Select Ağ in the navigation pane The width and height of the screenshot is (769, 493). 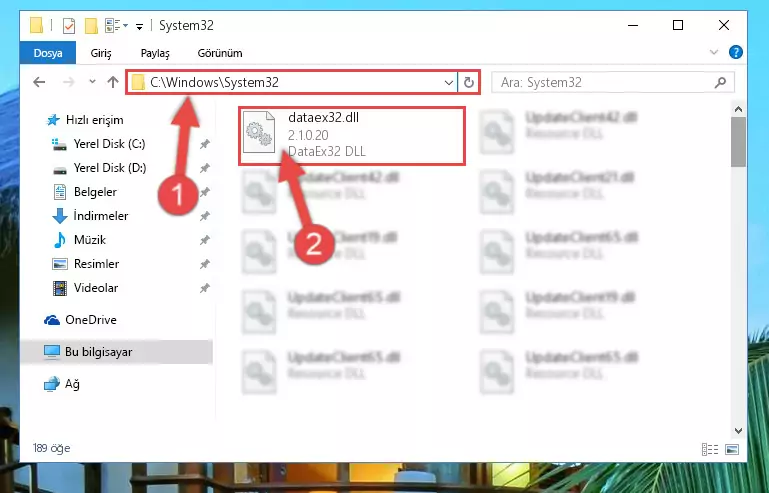pos(72,384)
